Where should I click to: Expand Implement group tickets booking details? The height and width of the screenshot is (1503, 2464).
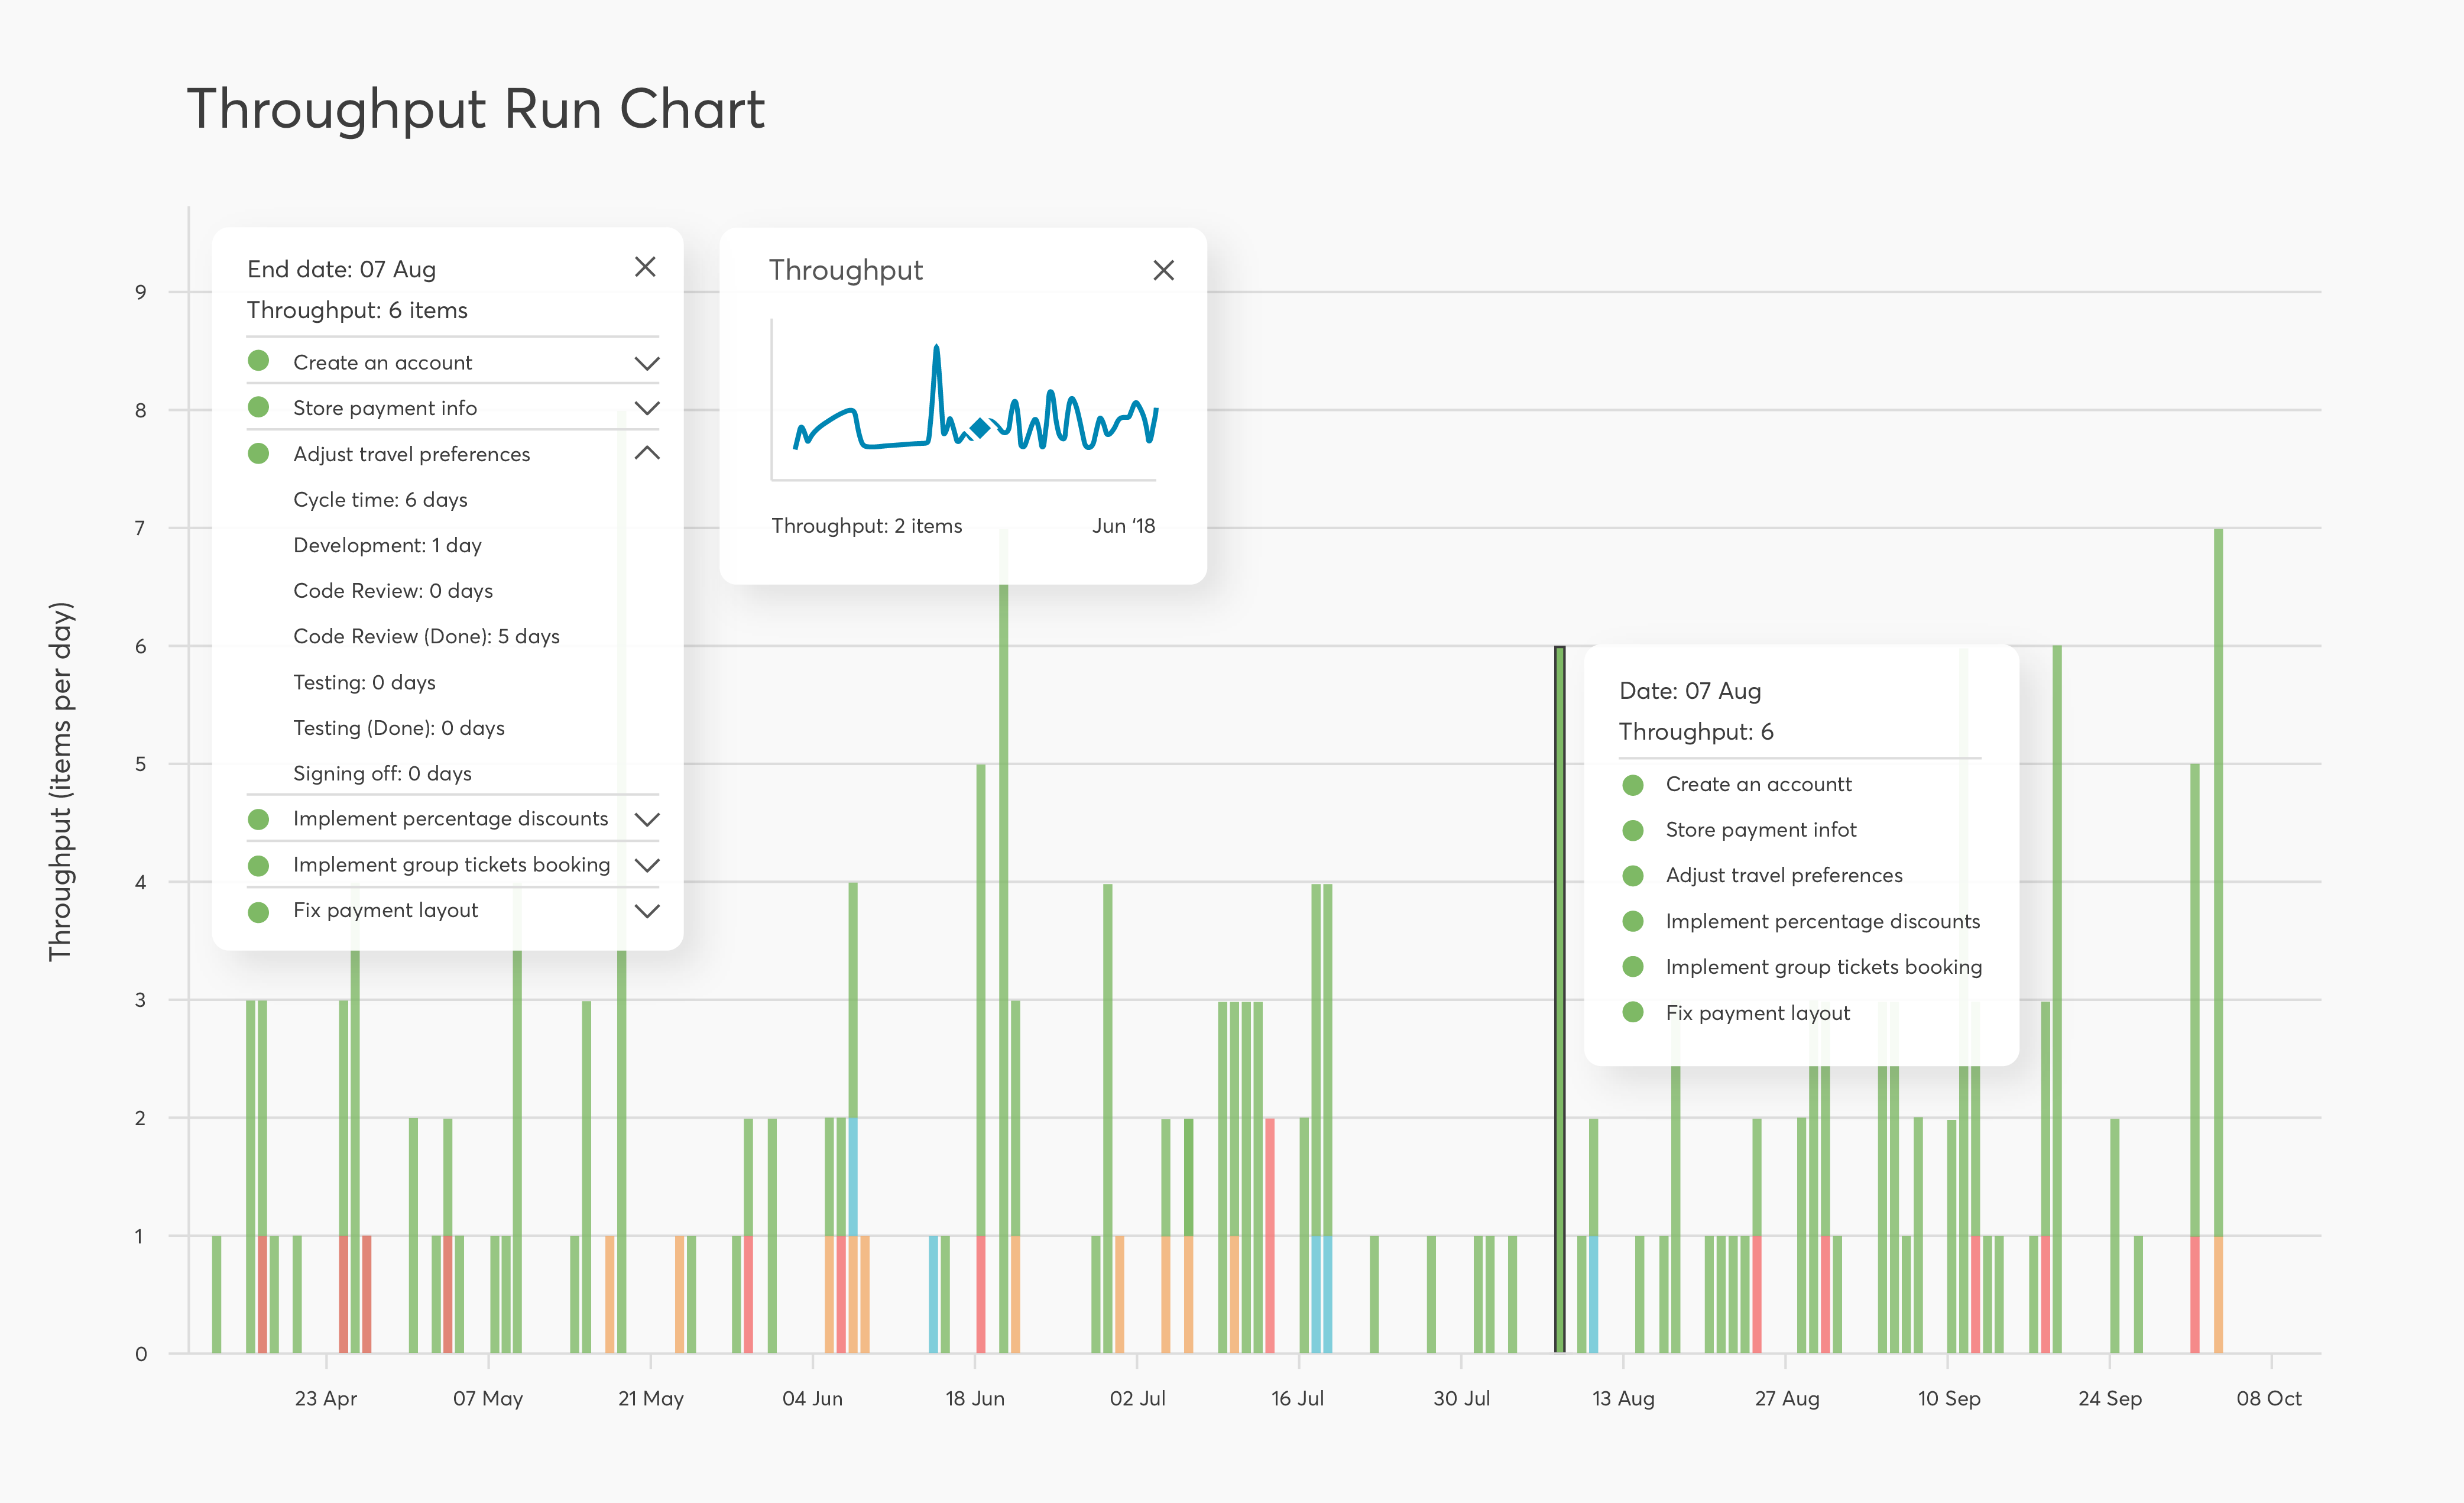coord(646,864)
